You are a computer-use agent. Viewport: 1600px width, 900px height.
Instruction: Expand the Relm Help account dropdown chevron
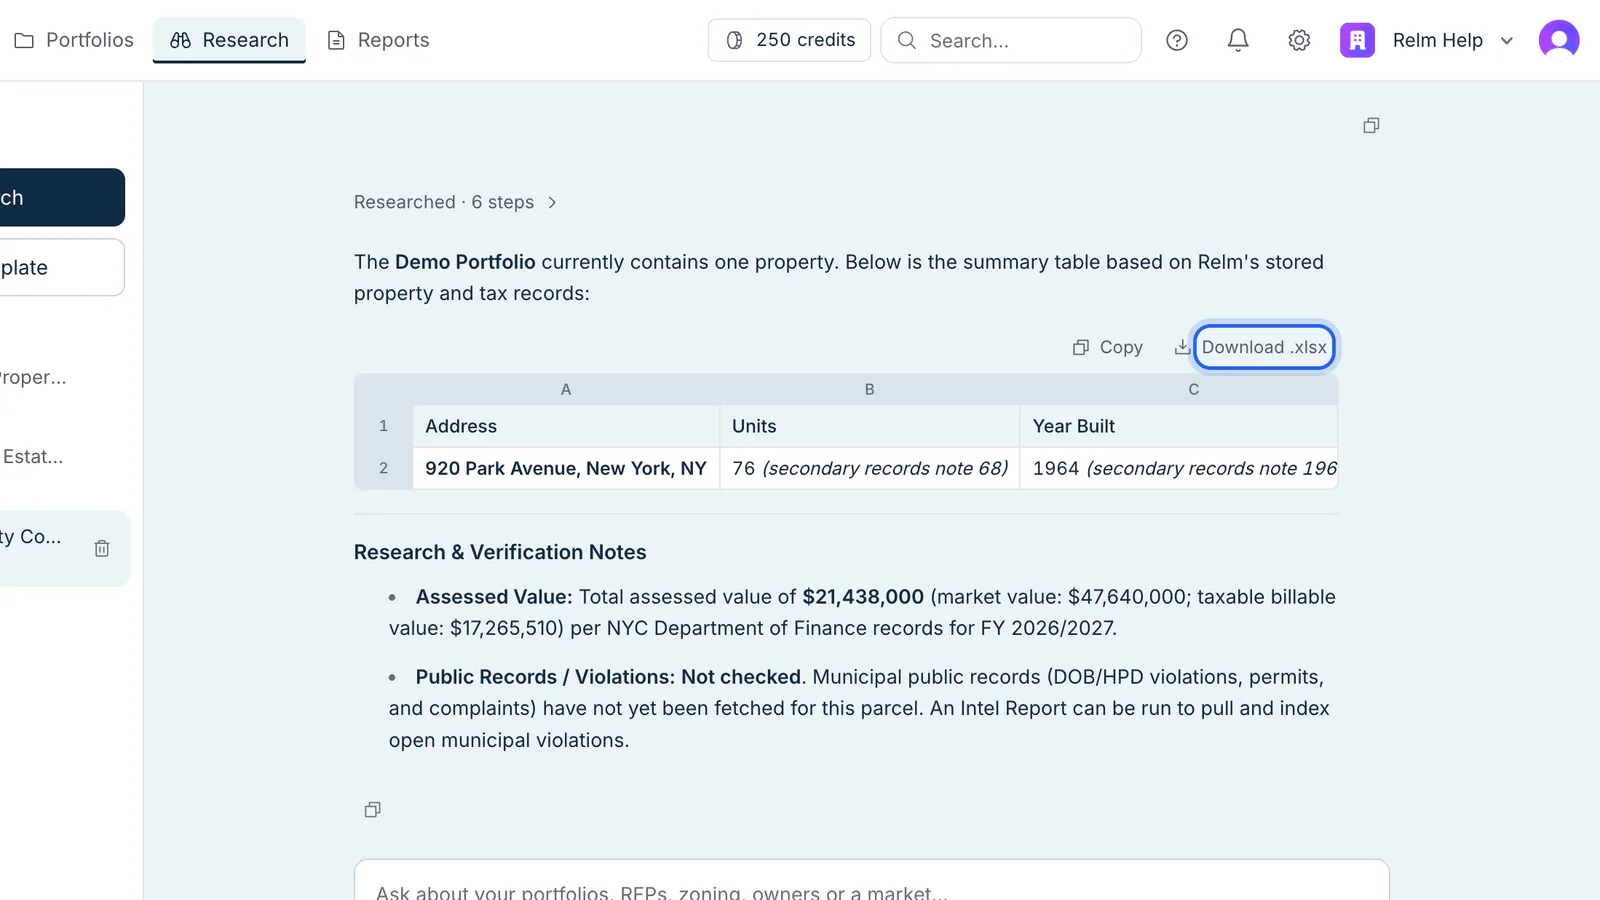click(x=1507, y=41)
